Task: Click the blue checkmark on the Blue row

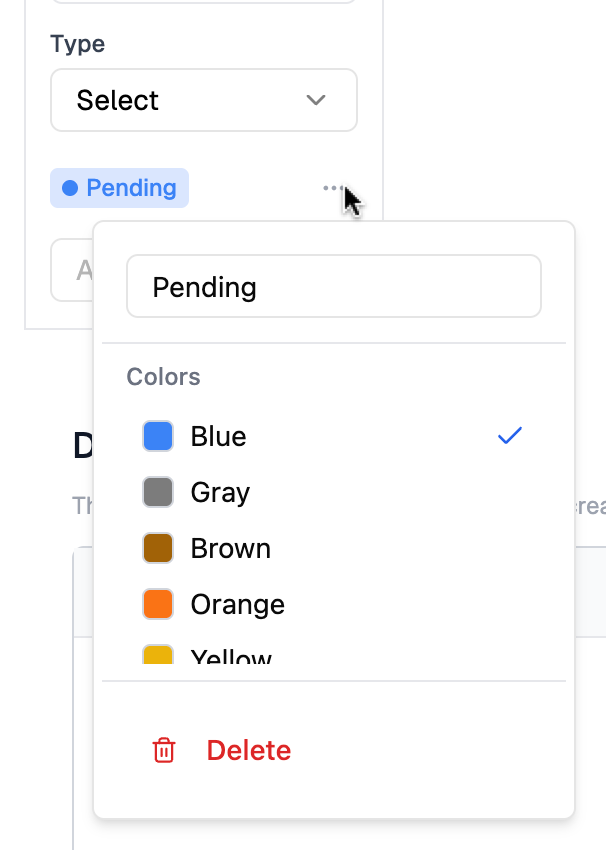Action: (510, 436)
